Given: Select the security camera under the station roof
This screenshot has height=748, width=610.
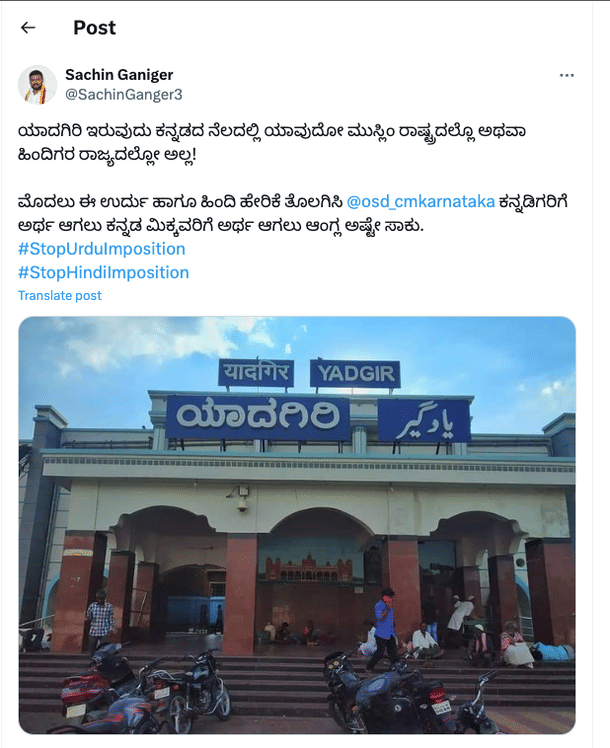Looking at the screenshot, I should pyautogui.click(x=242, y=499).
